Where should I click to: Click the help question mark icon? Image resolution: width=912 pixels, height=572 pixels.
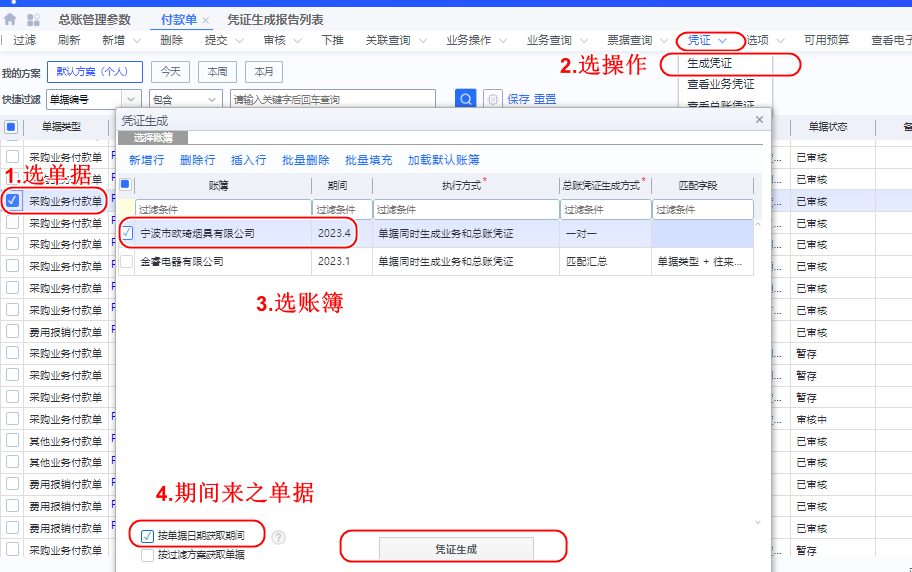tap(278, 537)
